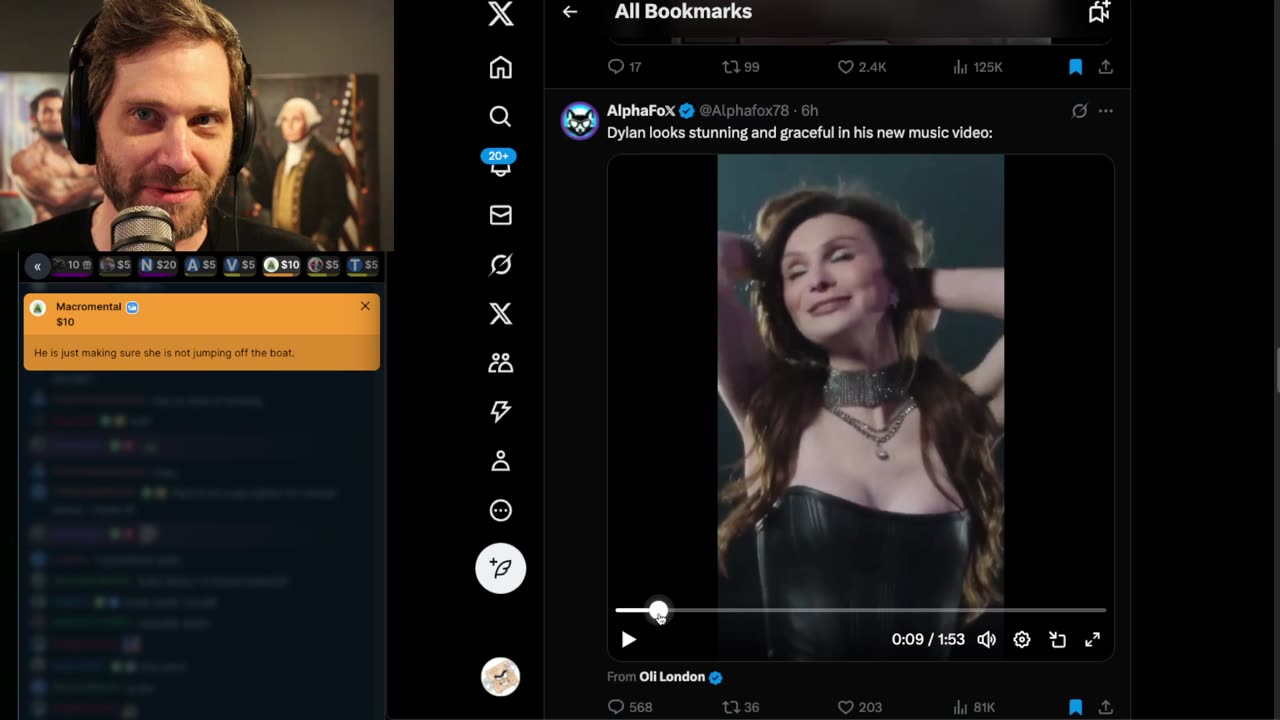Click the All Bookmarks page title
This screenshot has width=1280, height=720.
(683, 12)
